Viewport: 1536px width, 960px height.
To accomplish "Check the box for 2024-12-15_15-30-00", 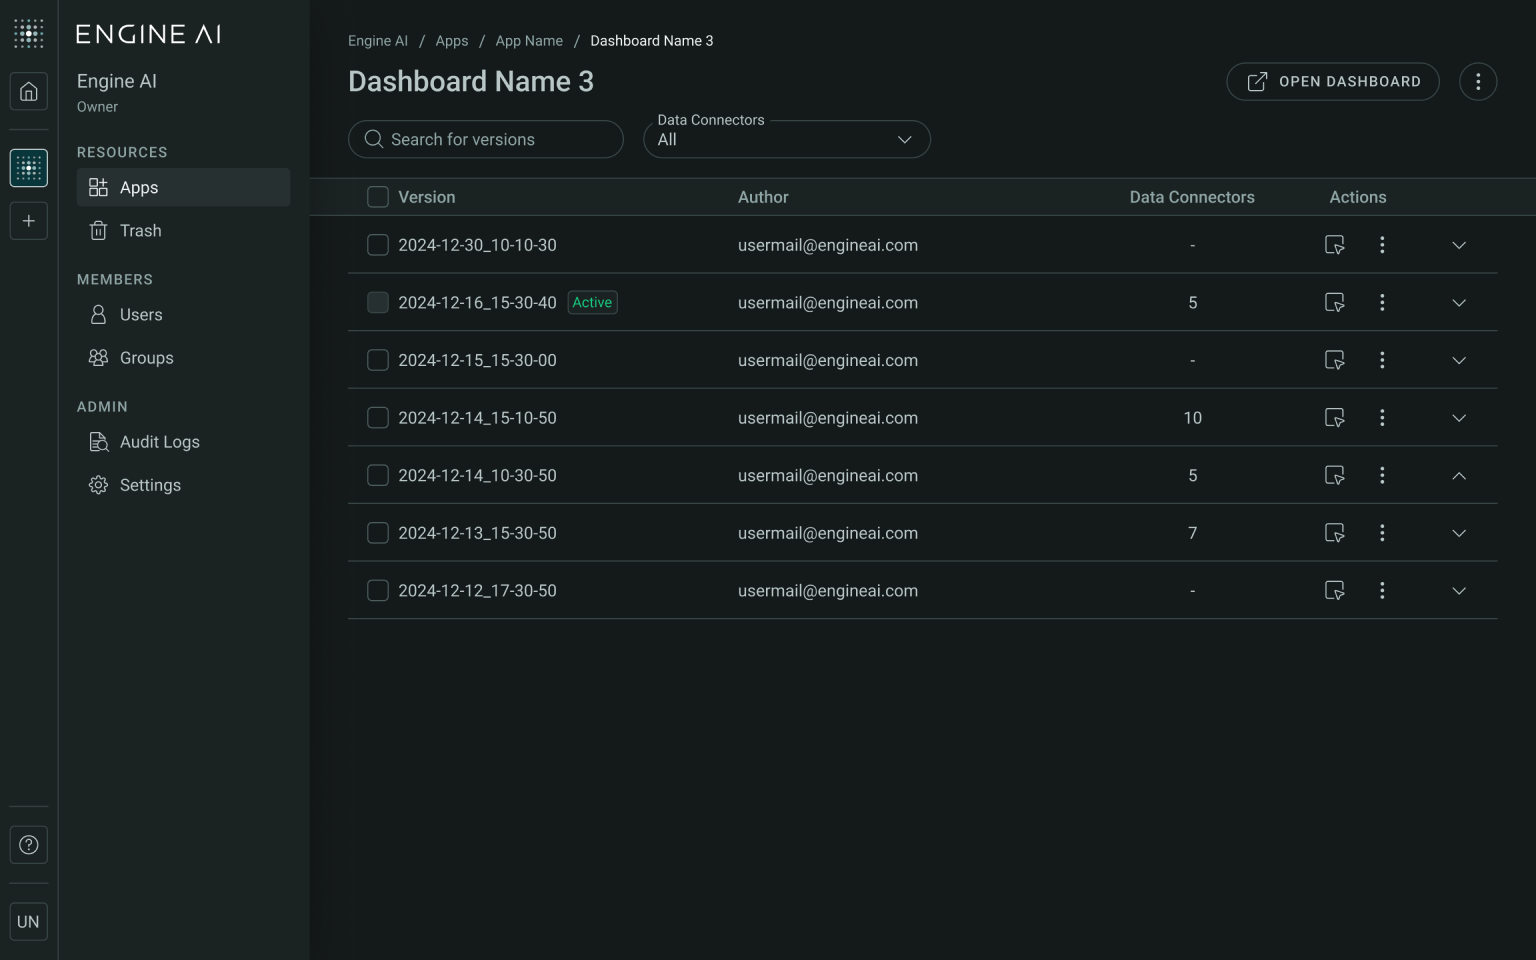I will pos(378,360).
